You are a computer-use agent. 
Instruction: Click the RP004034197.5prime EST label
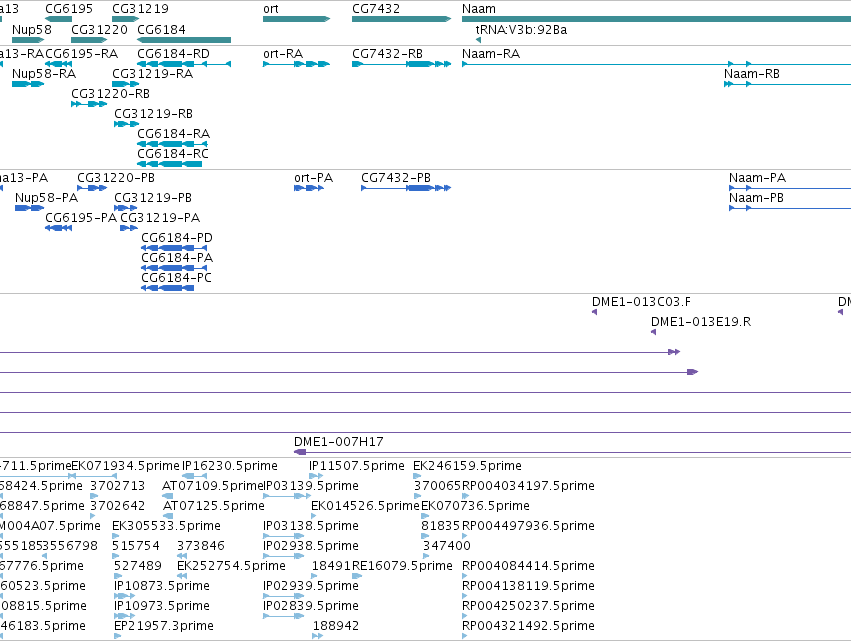(x=528, y=486)
